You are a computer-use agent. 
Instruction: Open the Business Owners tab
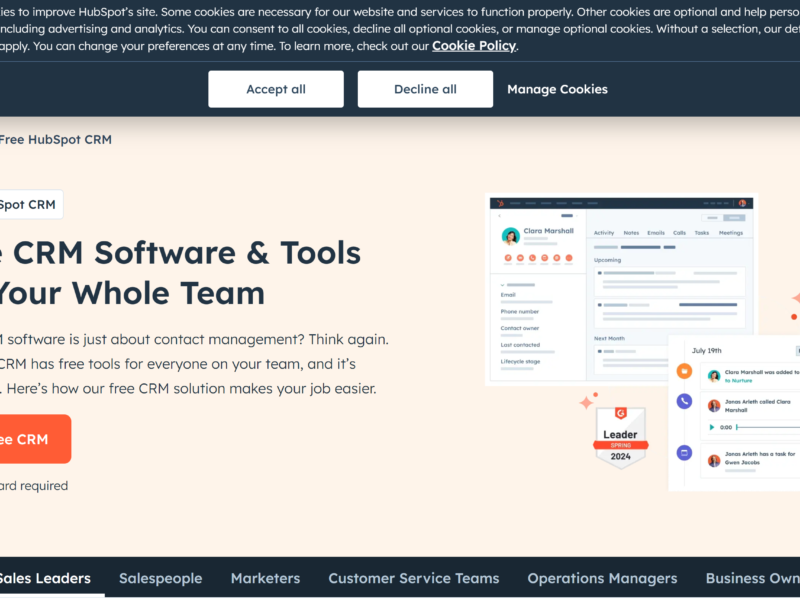(753, 578)
